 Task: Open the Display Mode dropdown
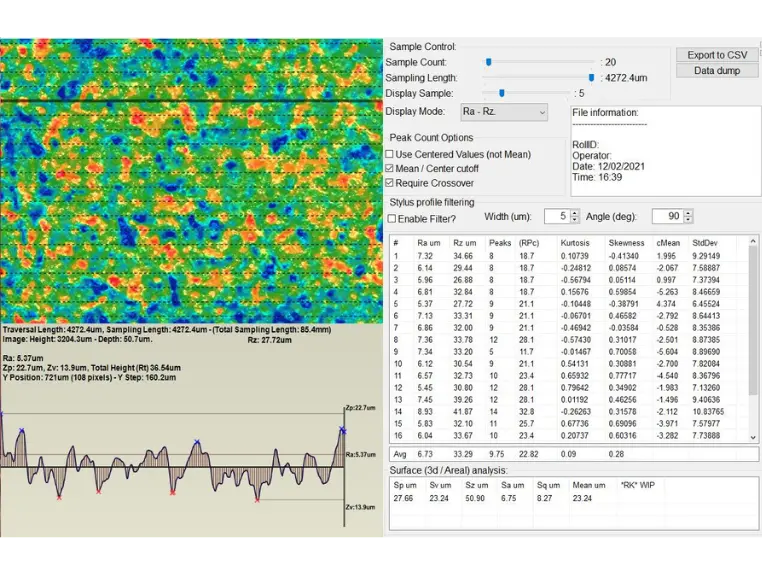click(504, 112)
